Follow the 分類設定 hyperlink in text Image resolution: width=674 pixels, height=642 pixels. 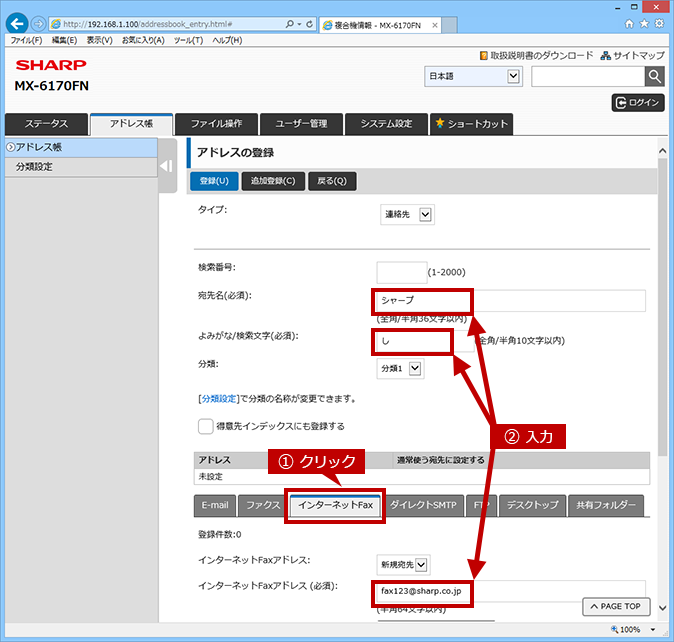point(219,399)
